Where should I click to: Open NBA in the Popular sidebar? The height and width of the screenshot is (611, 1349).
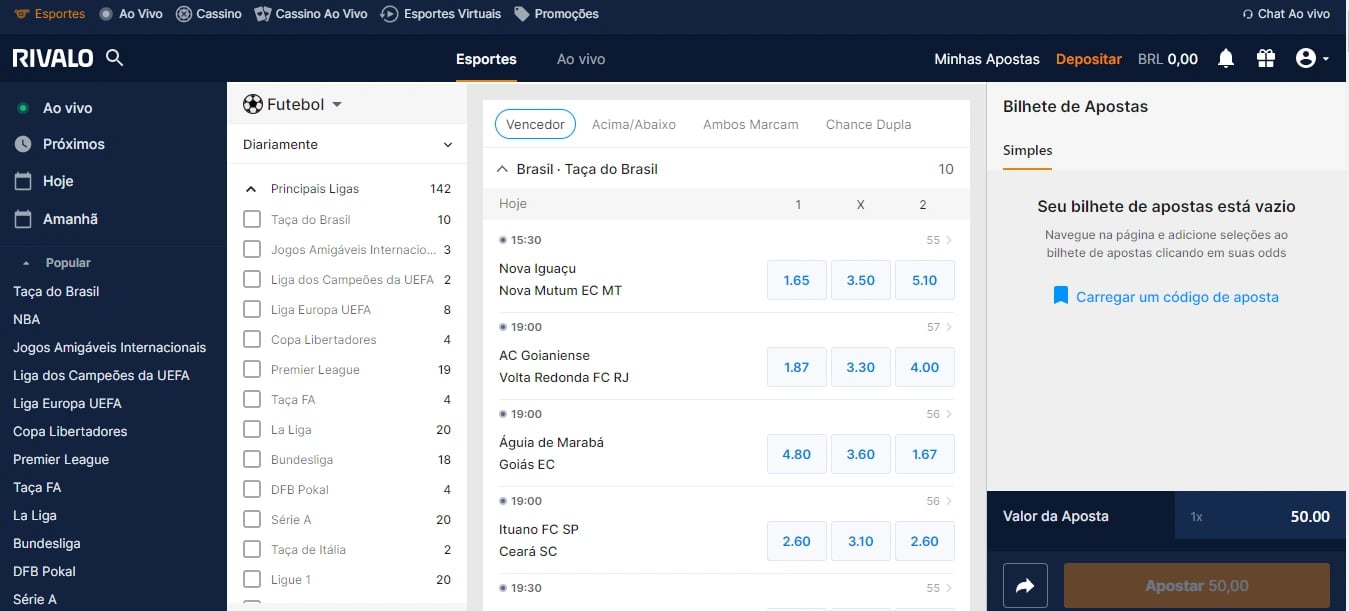[26, 319]
